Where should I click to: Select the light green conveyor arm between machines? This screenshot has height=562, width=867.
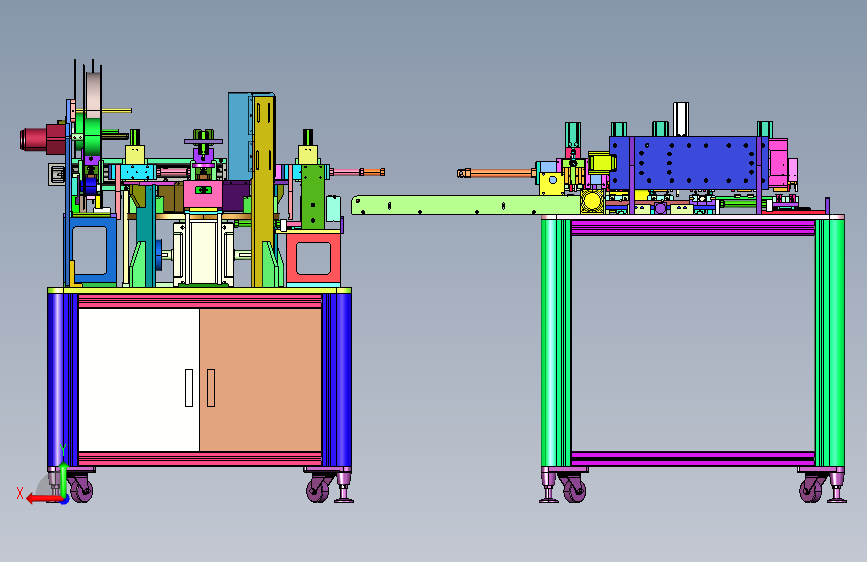pyautogui.click(x=466, y=205)
